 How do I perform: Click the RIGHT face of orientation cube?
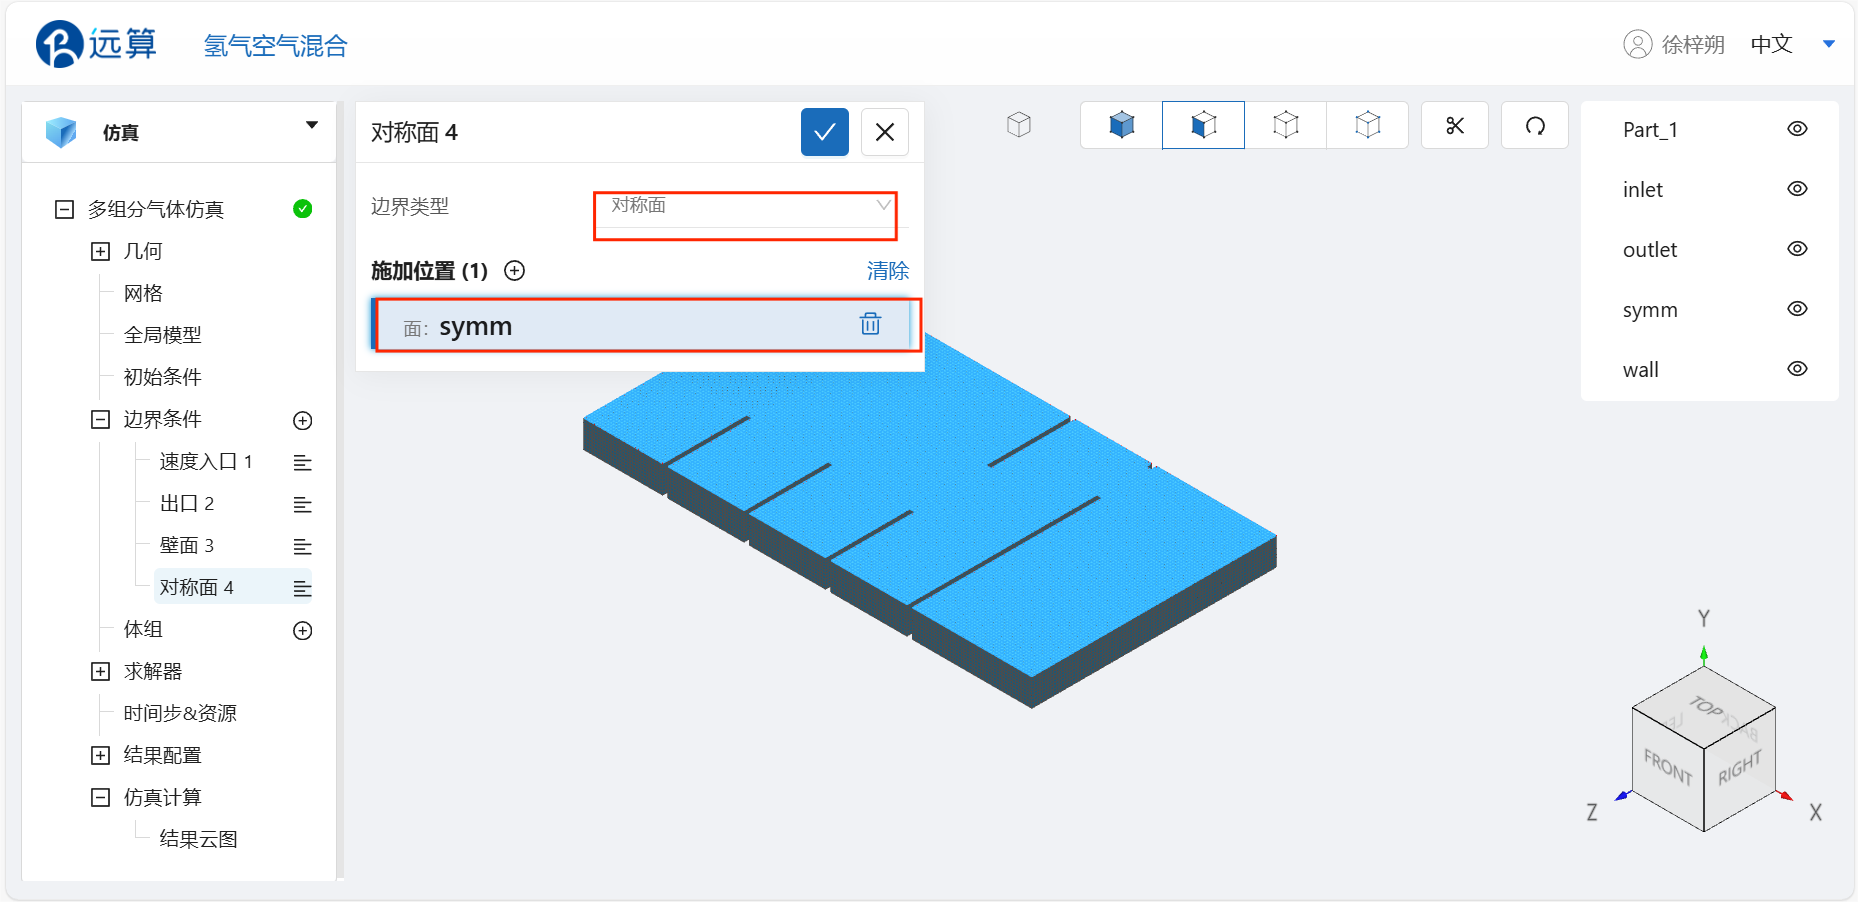(1740, 768)
